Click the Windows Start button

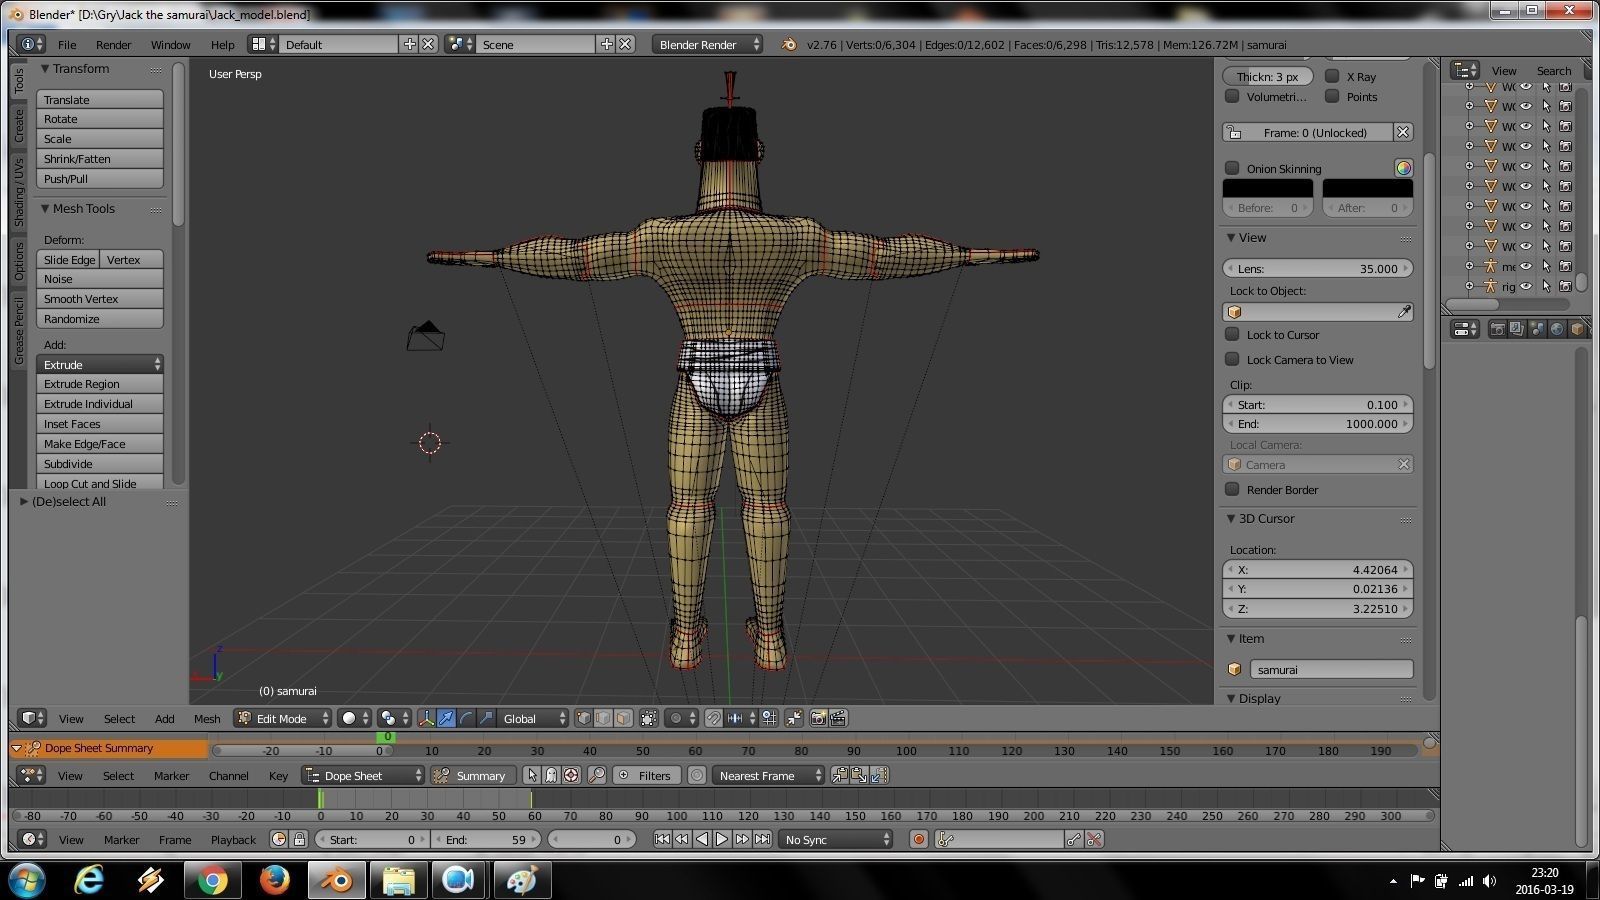coord(27,880)
